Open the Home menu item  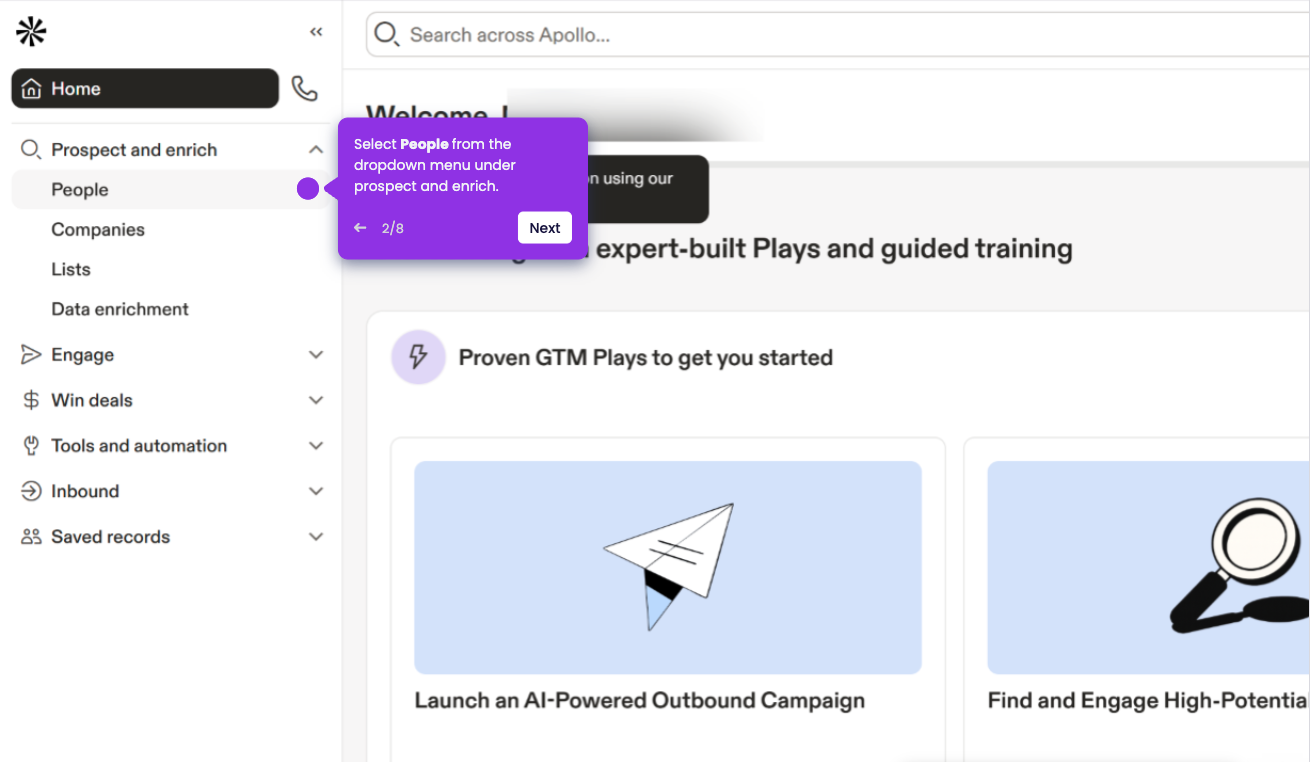pyautogui.click(x=145, y=88)
